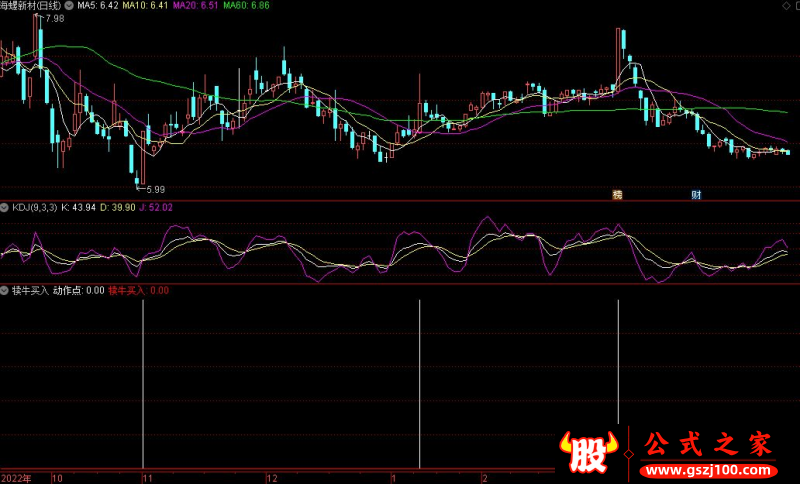This screenshot has width=800, height=484.
Task: Open the www.gszj100.com link
Action: click(x=708, y=470)
